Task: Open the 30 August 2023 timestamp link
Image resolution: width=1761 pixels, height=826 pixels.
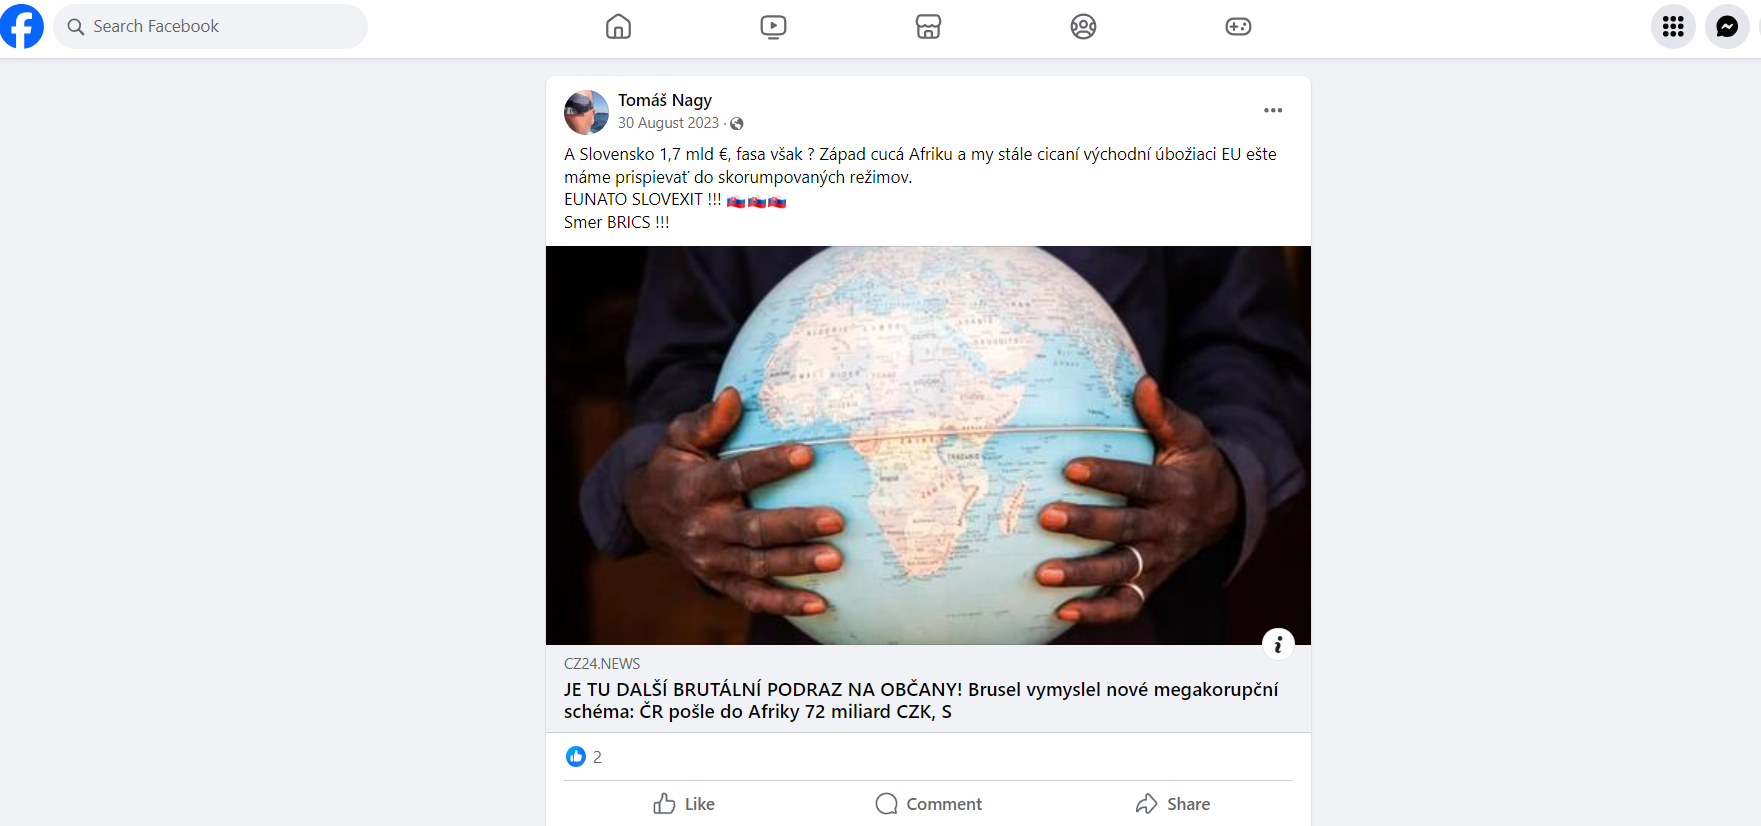Action: click(668, 123)
